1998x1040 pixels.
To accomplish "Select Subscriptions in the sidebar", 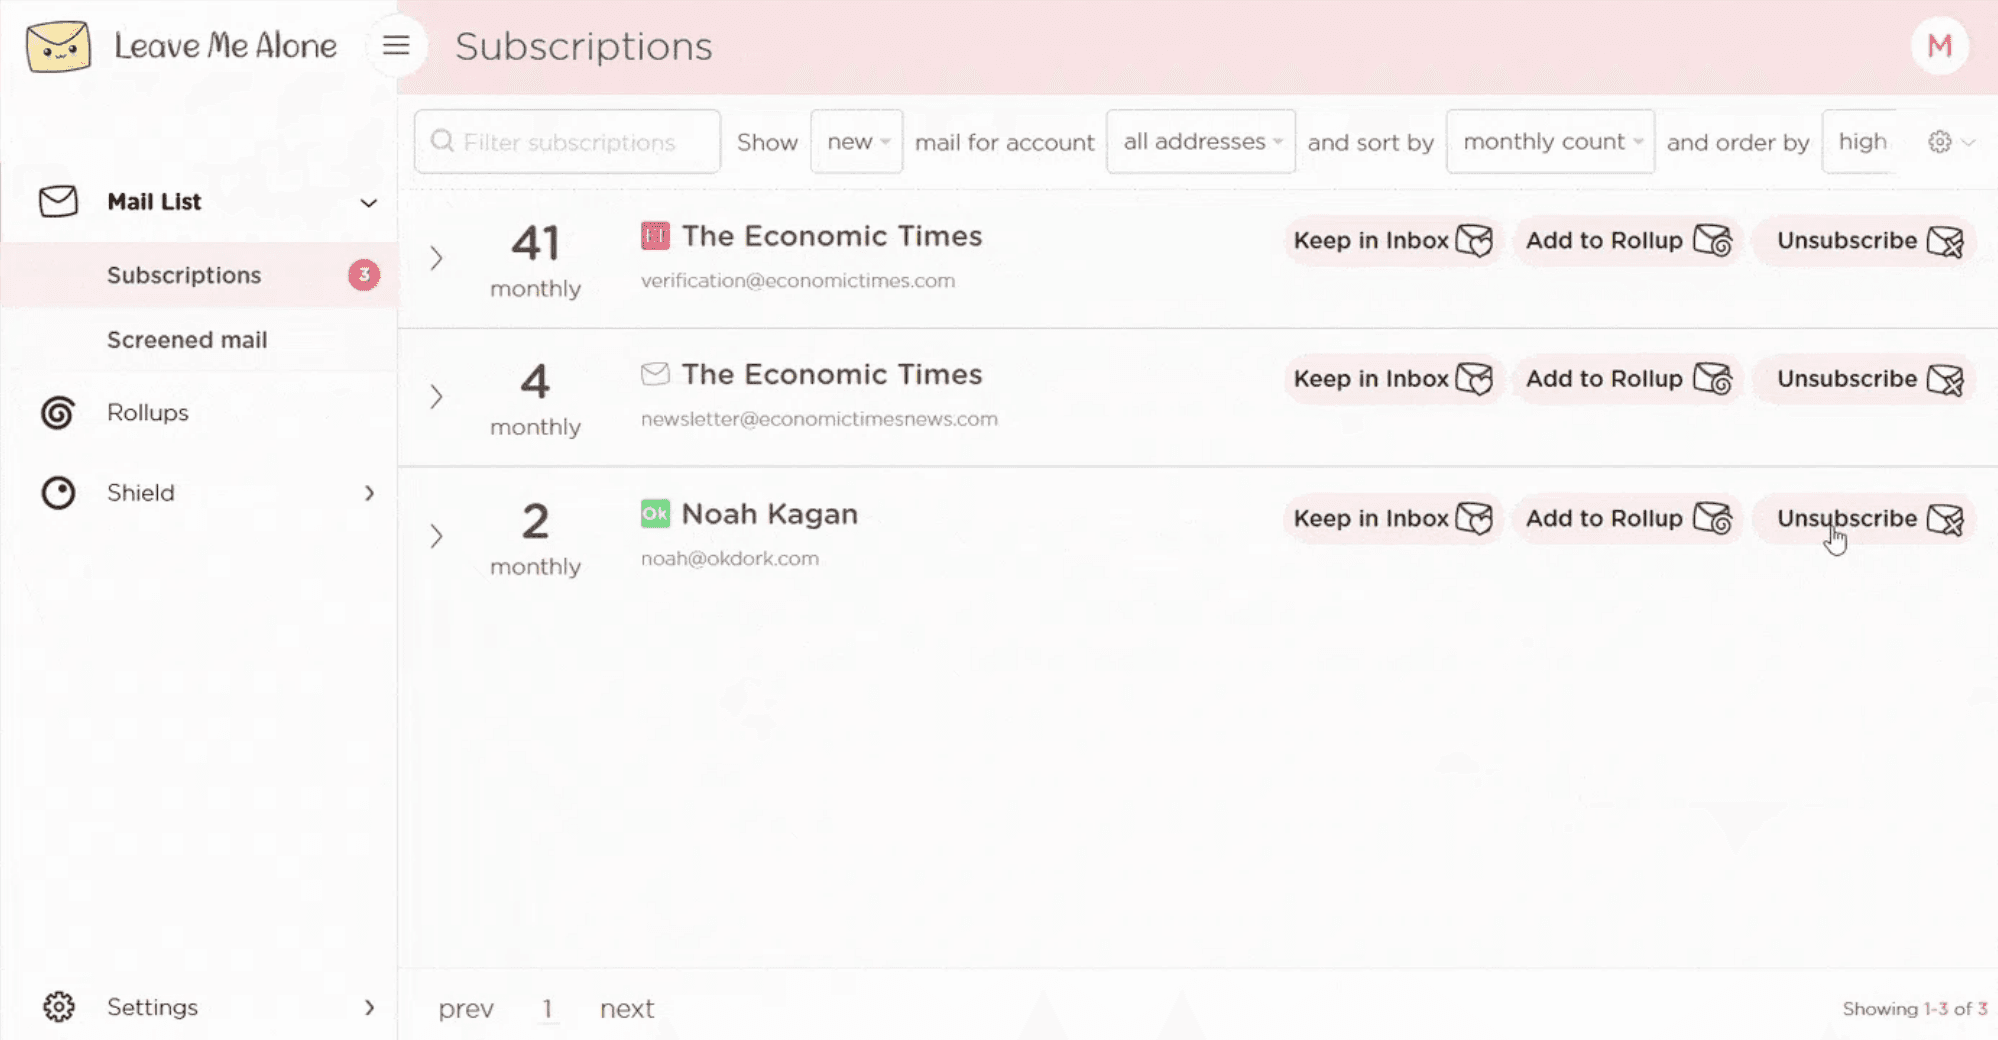I will tap(184, 275).
